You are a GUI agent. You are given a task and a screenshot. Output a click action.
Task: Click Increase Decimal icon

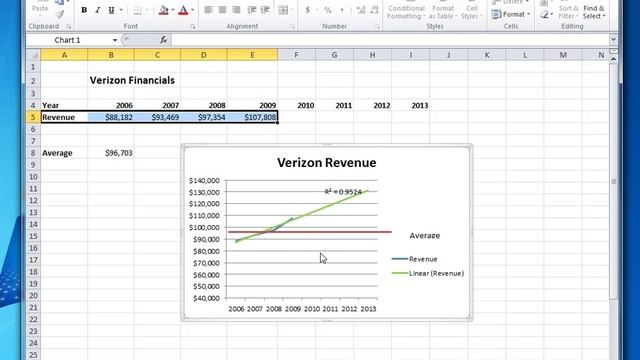[361, 9]
